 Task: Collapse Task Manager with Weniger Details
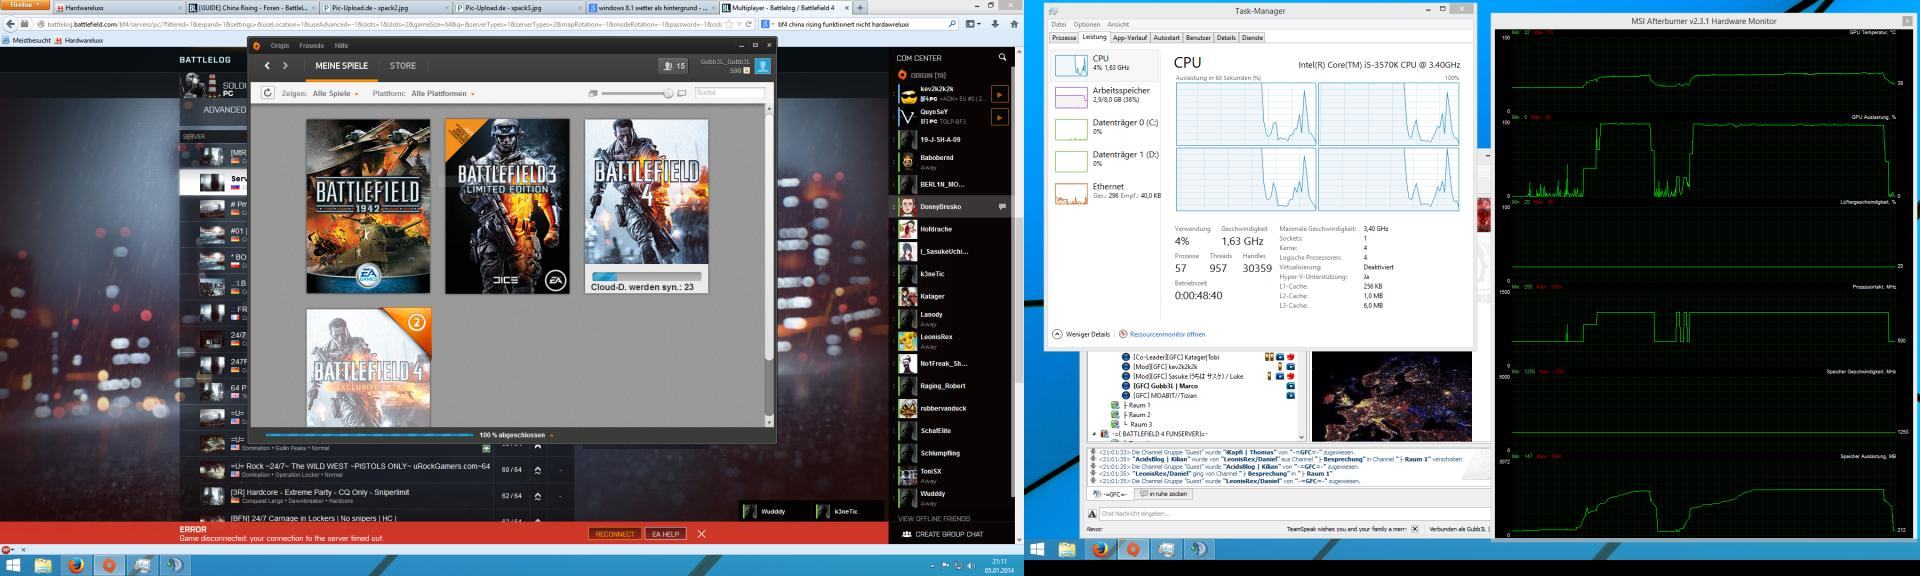click(x=1081, y=334)
